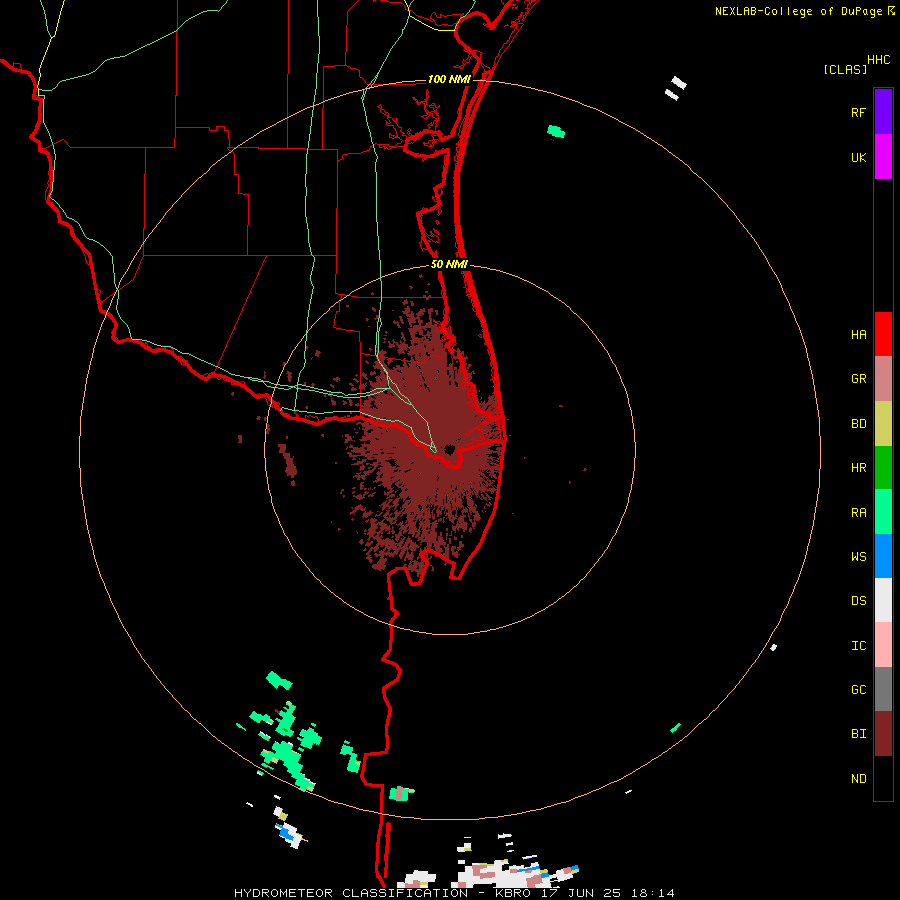Click the BI biological legend swatch

click(883, 734)
